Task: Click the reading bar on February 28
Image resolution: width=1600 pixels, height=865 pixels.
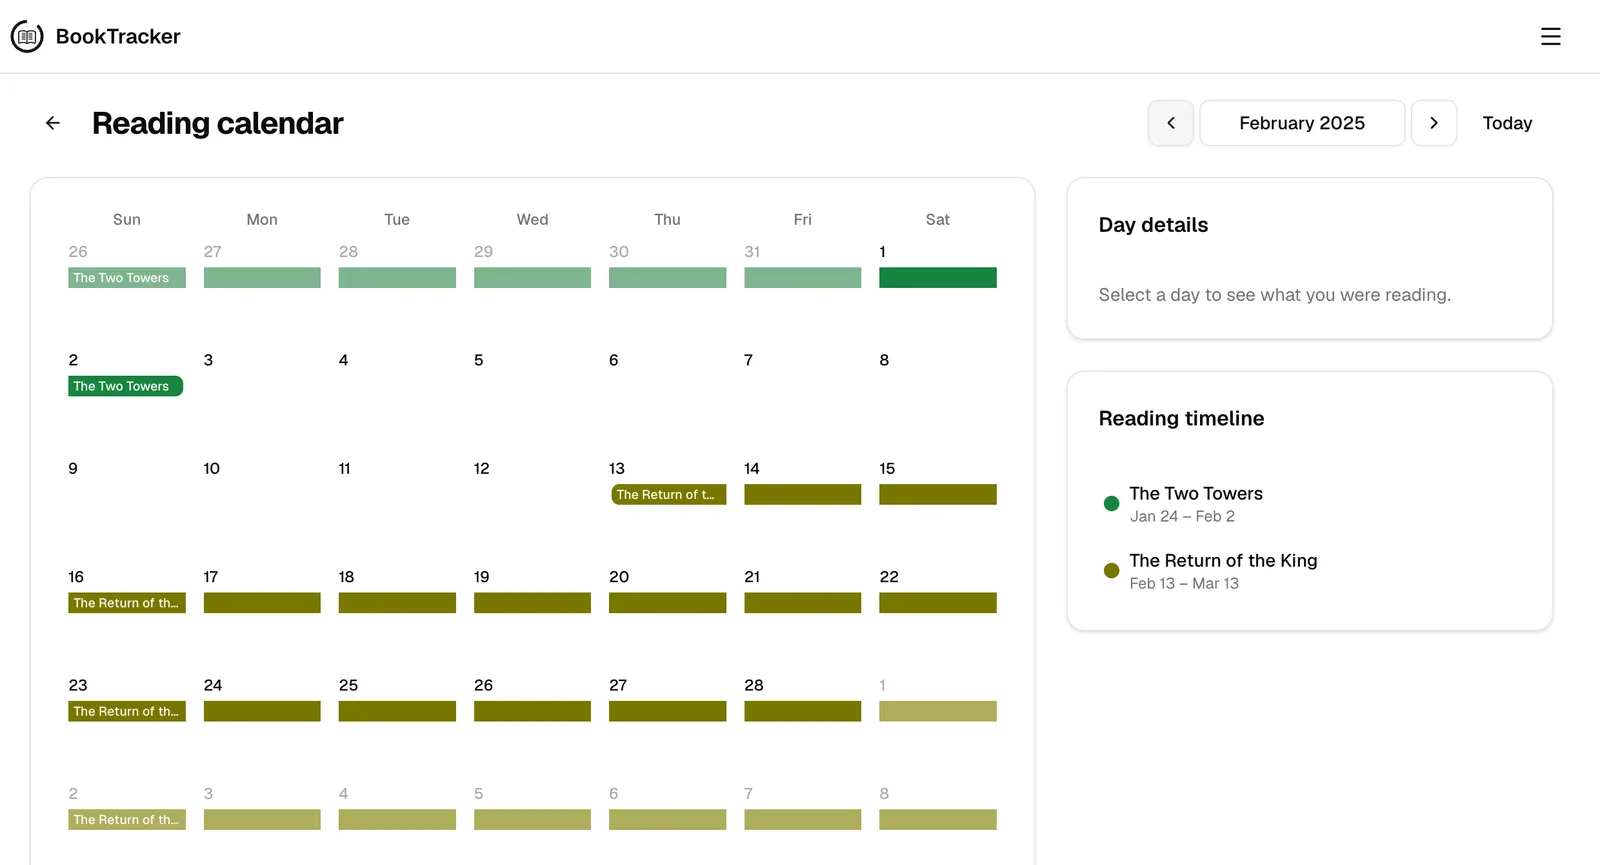Action: [802, 711]
